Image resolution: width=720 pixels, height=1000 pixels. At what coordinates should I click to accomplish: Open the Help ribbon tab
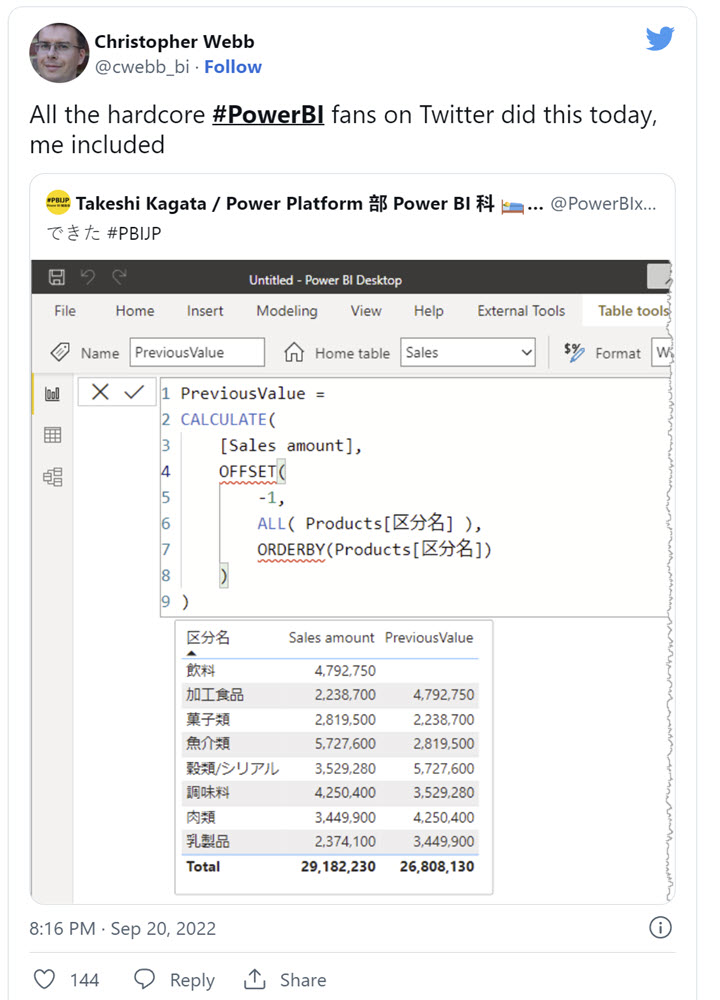coord(429,311)
